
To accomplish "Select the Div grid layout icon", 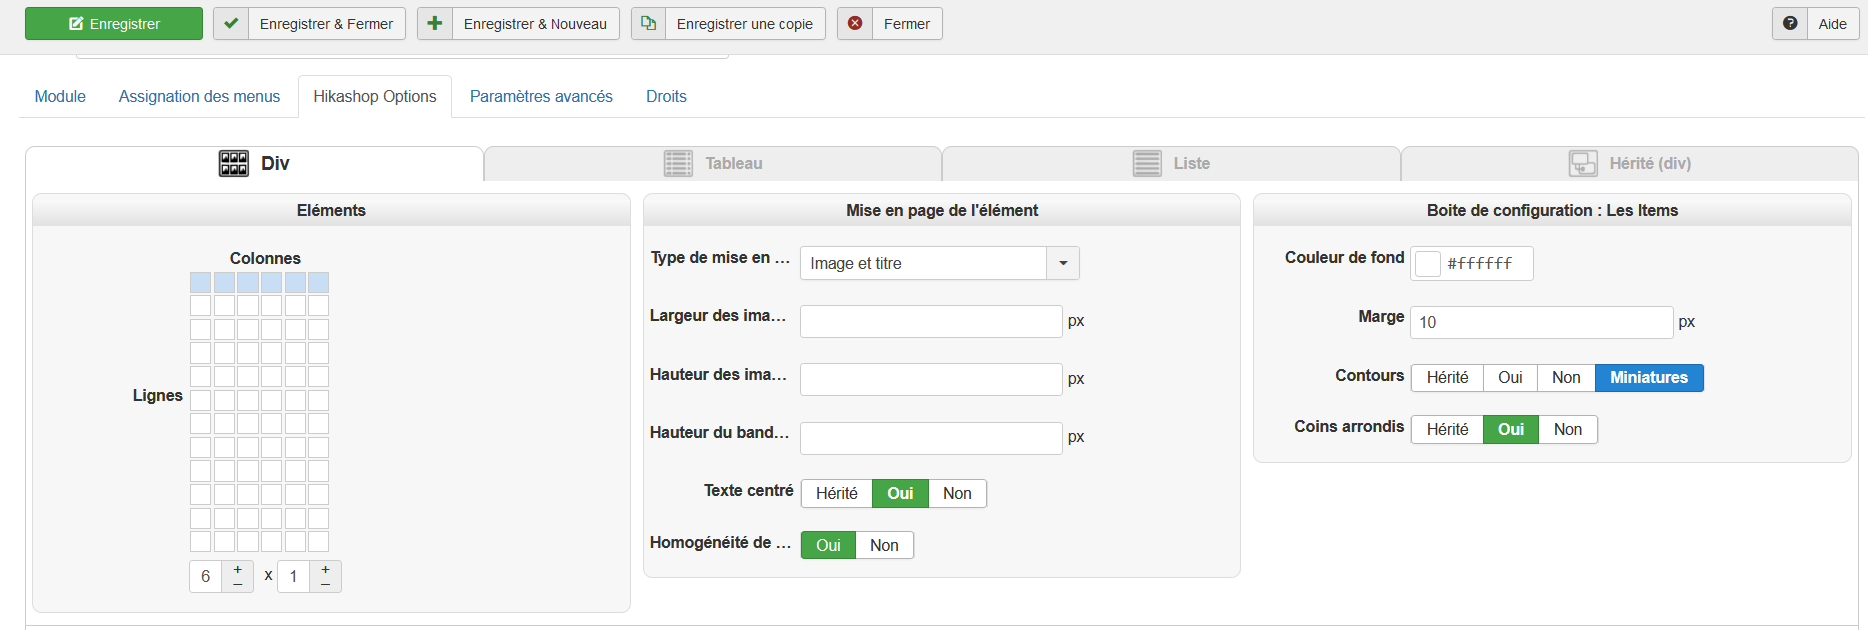I will [234, 163].
